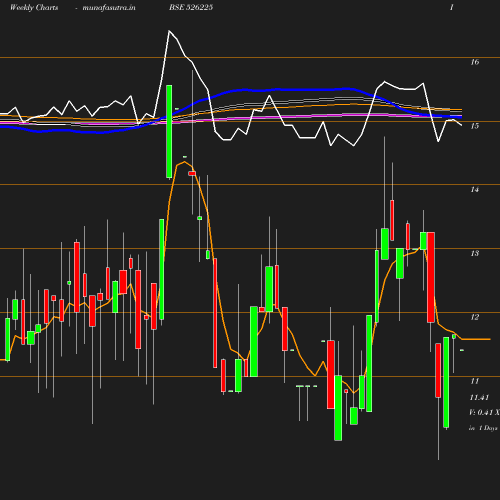Viewport: 500px width, 500px height.
Task: Click the "Weekly Charts" title text
Action: point(34,7)
